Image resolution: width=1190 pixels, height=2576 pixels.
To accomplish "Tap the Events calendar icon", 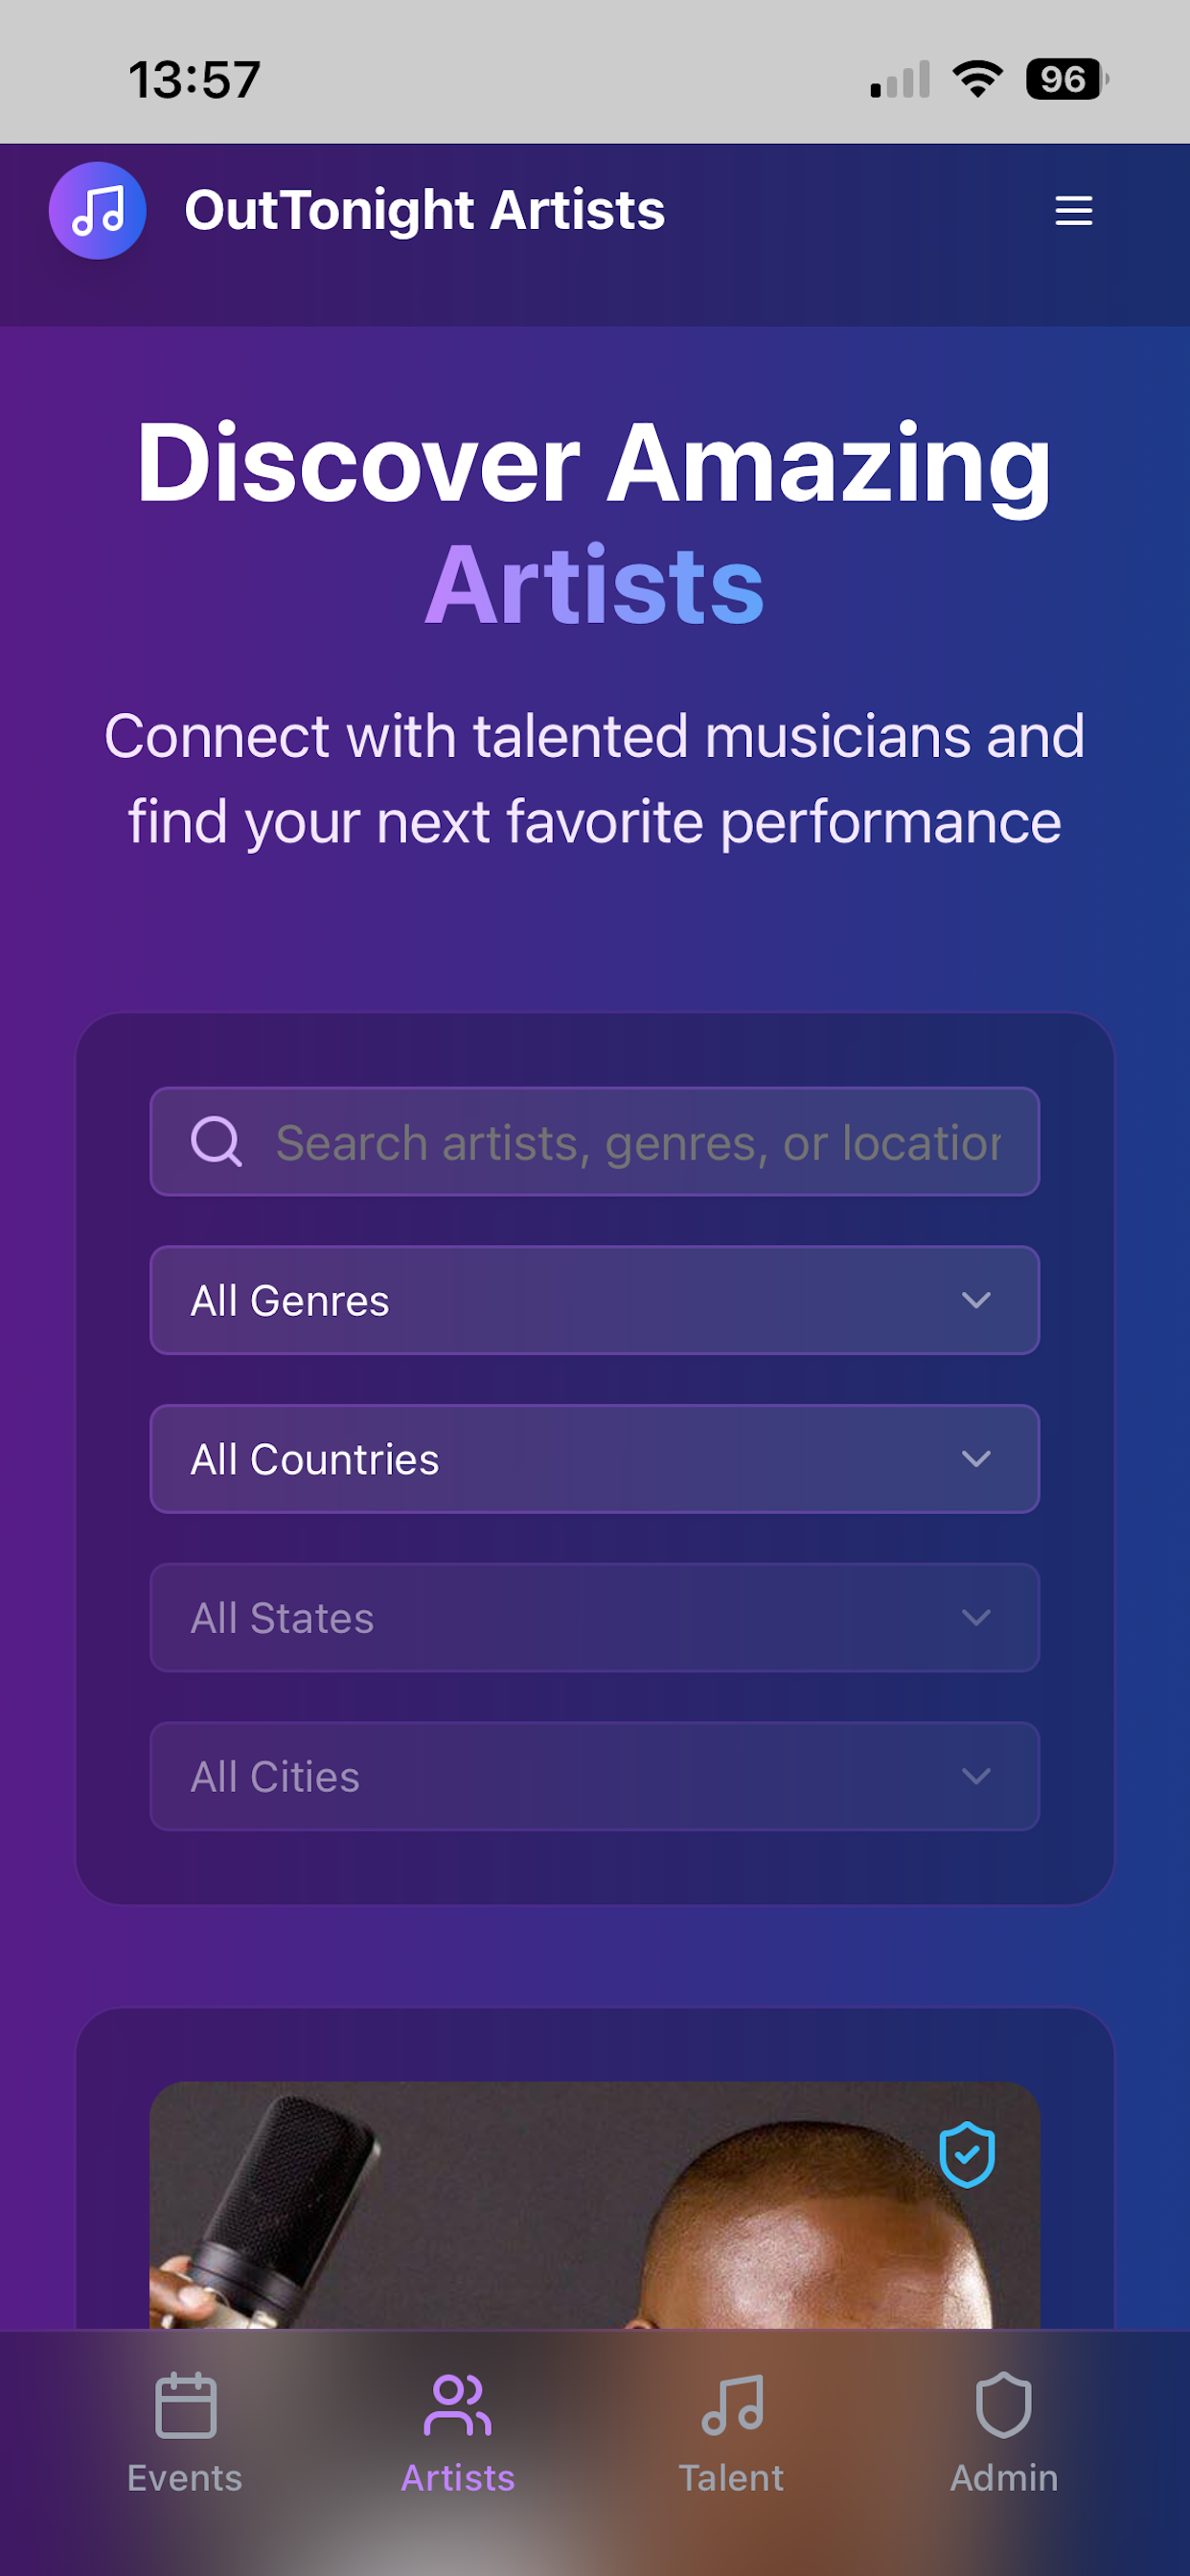I will click(185, 2405).
